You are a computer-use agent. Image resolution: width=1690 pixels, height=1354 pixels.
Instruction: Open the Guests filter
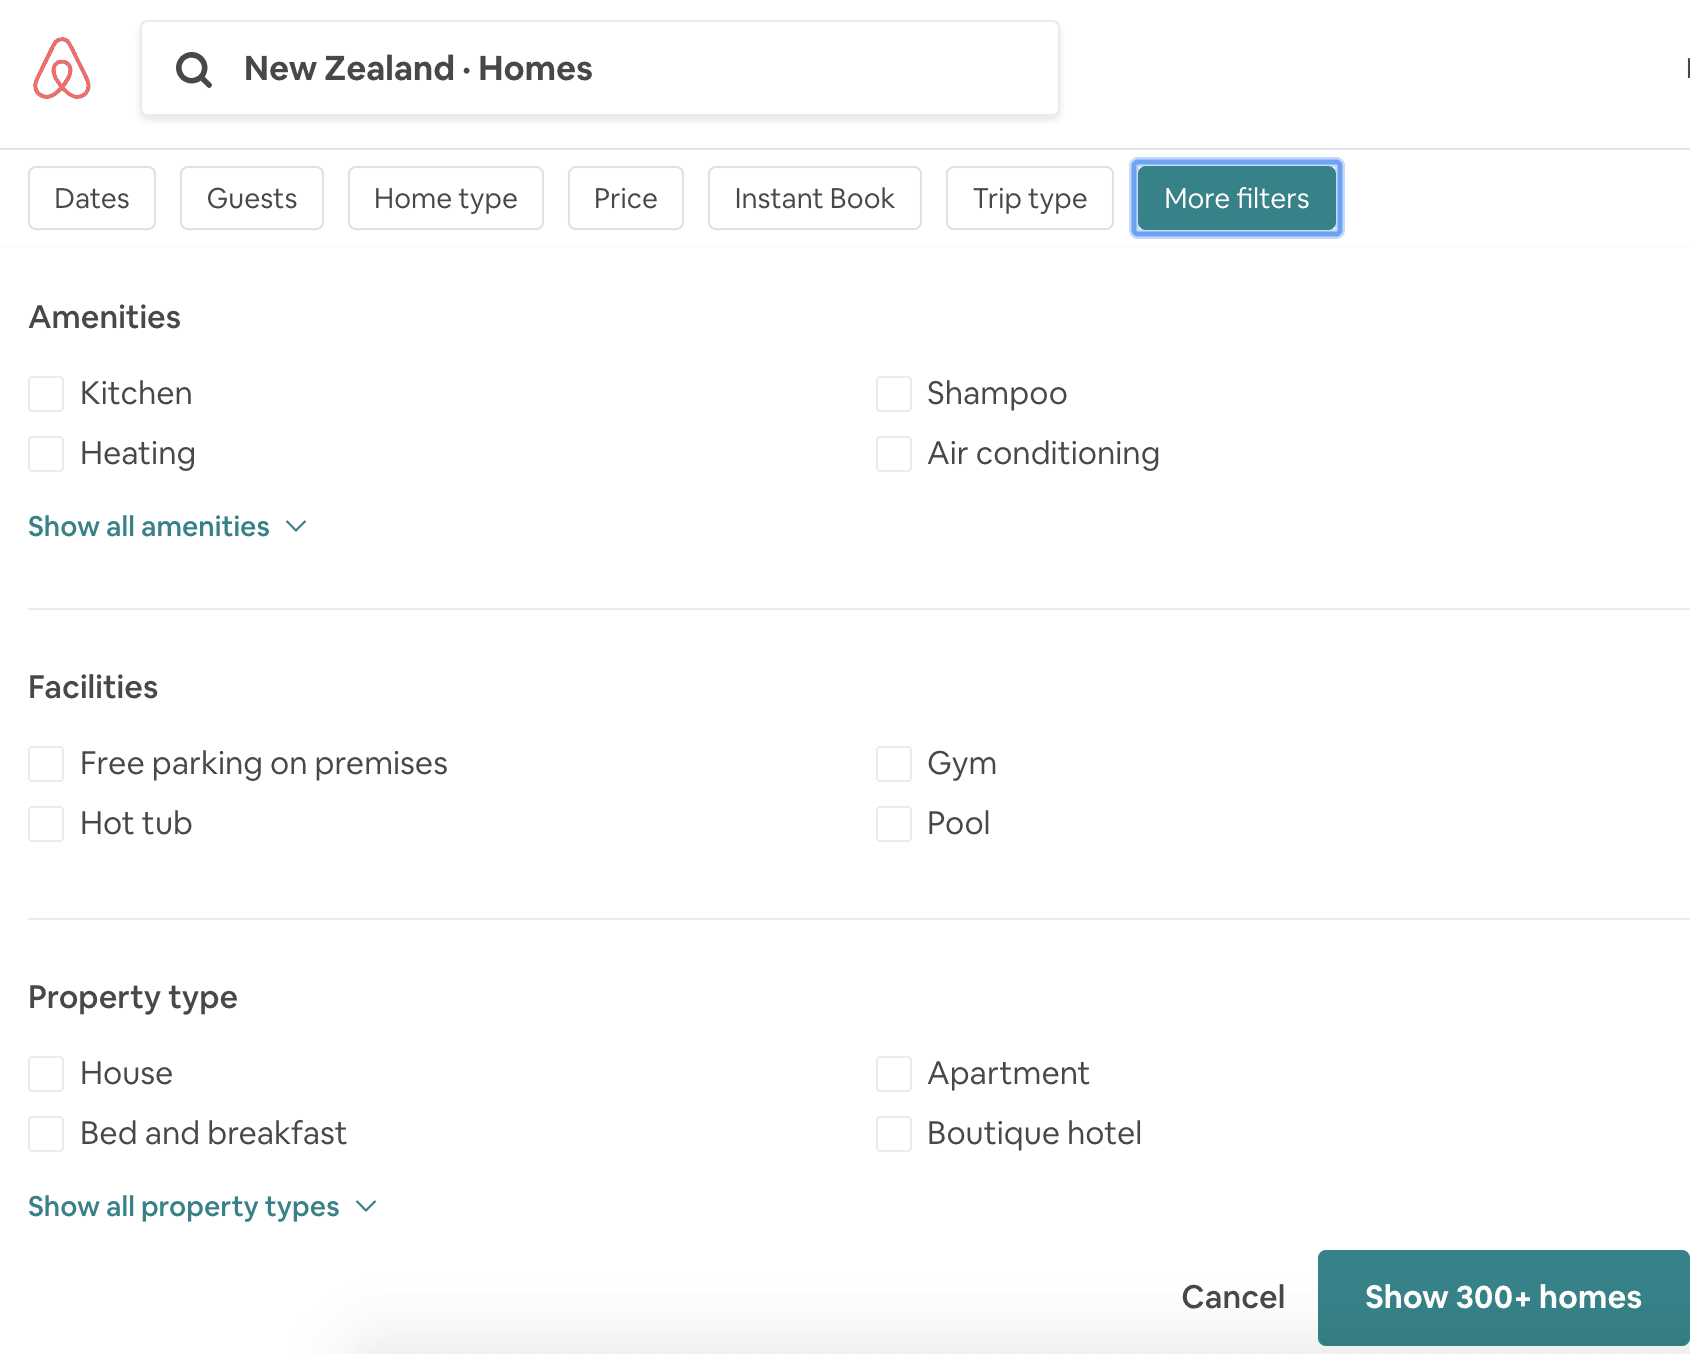coord(251,198)
